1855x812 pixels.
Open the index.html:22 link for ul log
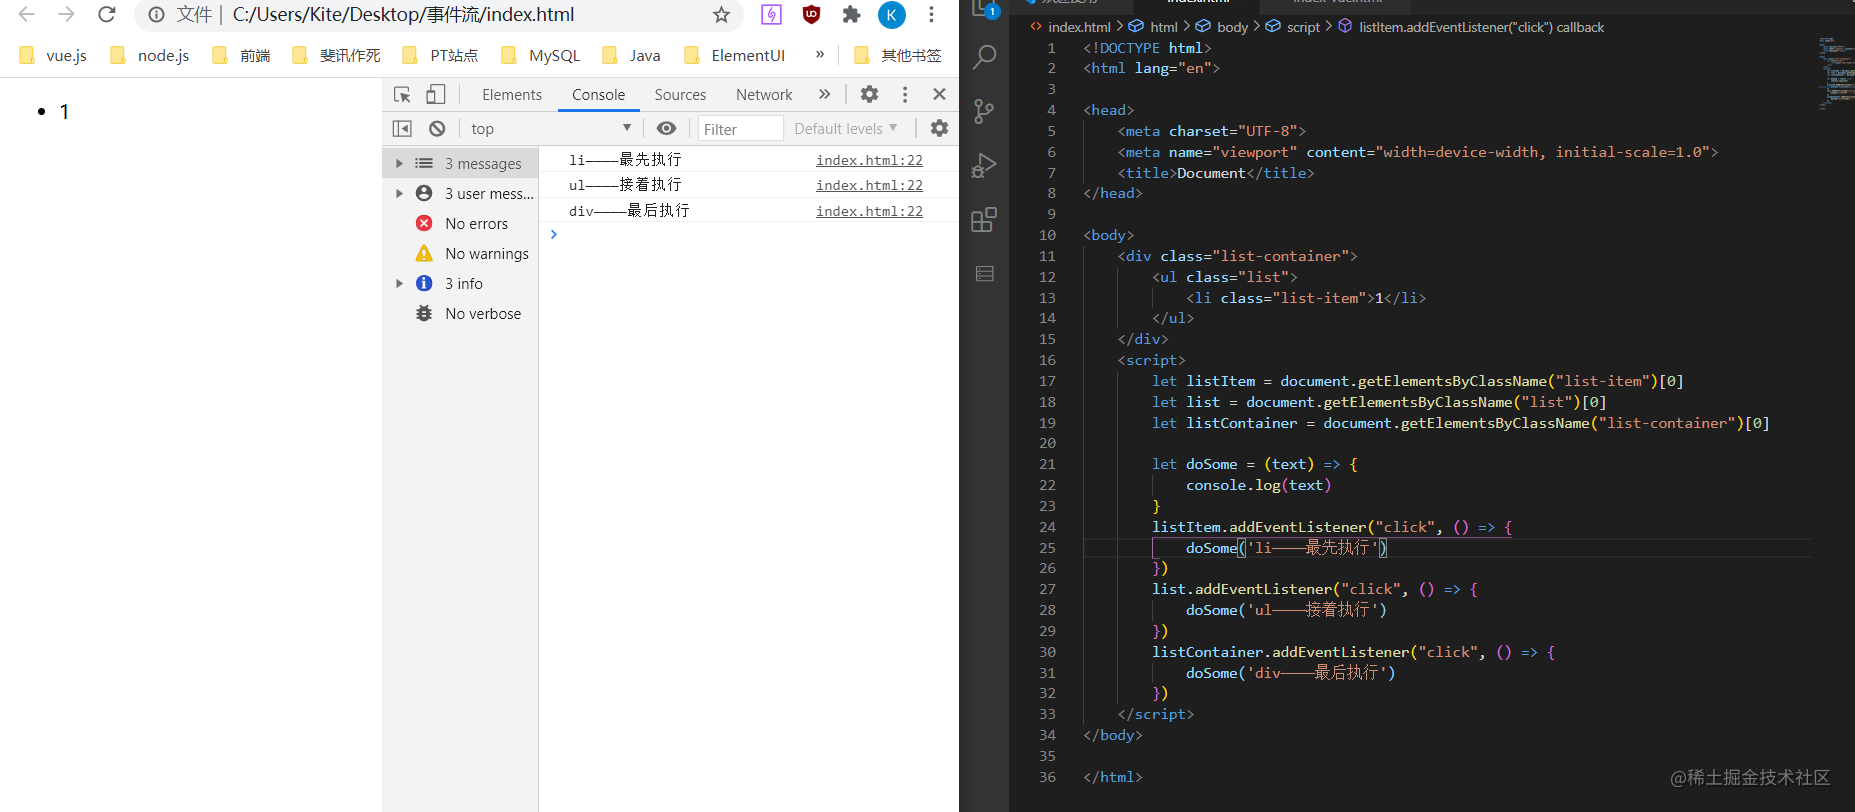(x=869, y=185)
